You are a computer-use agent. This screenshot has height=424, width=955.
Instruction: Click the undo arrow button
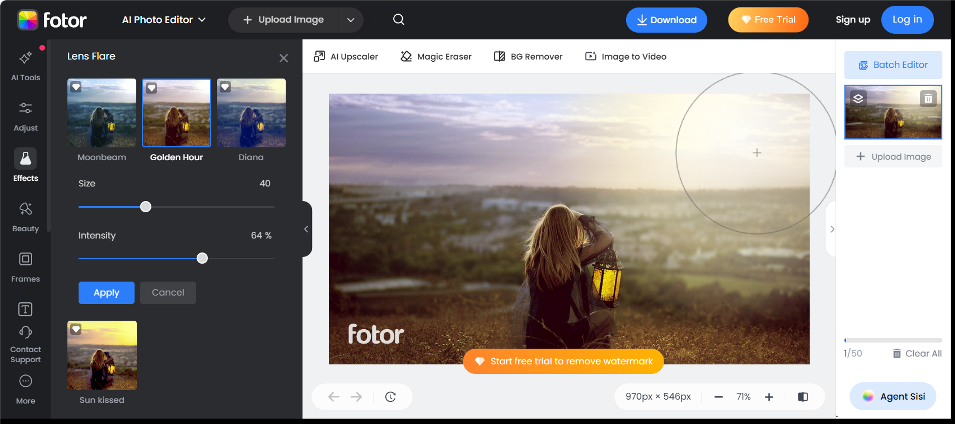[334, 397]
